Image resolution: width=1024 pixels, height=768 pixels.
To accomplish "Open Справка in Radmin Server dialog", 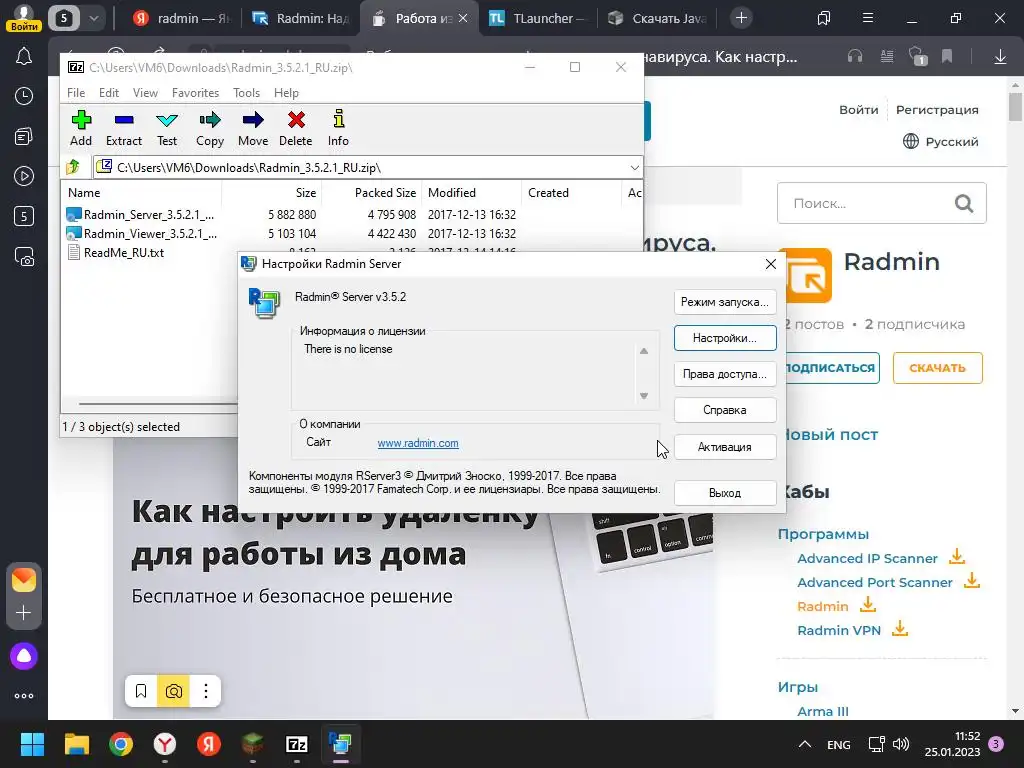I will [725, 410].
